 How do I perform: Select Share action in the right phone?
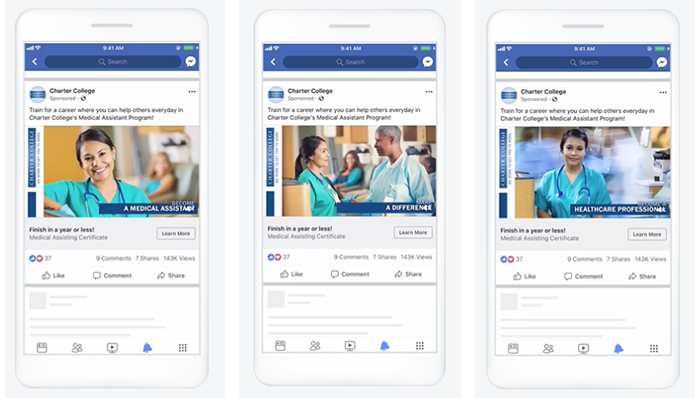[x=642, y=276]
